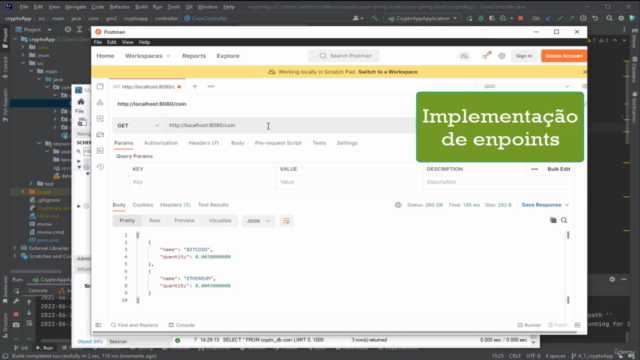Viewport: 640px width, 360px height.
Task: Click the response body vertical scrollbar
Action: [568, 267]
